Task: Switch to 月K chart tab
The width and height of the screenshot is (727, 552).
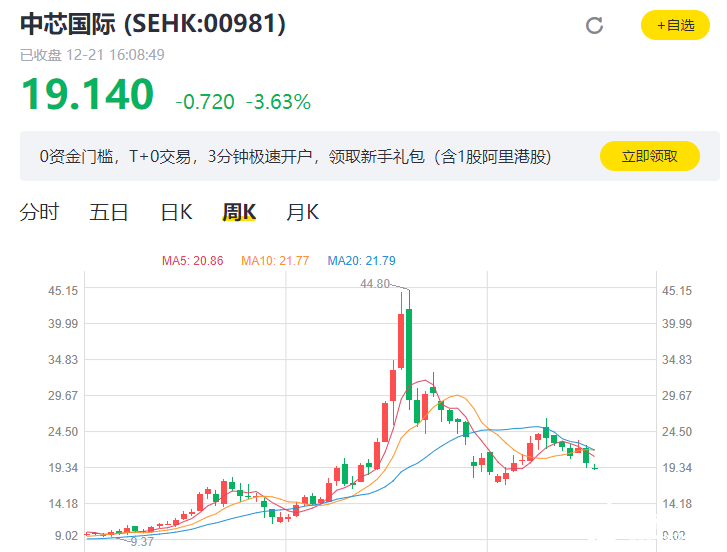Action: [x=303, y=212]
